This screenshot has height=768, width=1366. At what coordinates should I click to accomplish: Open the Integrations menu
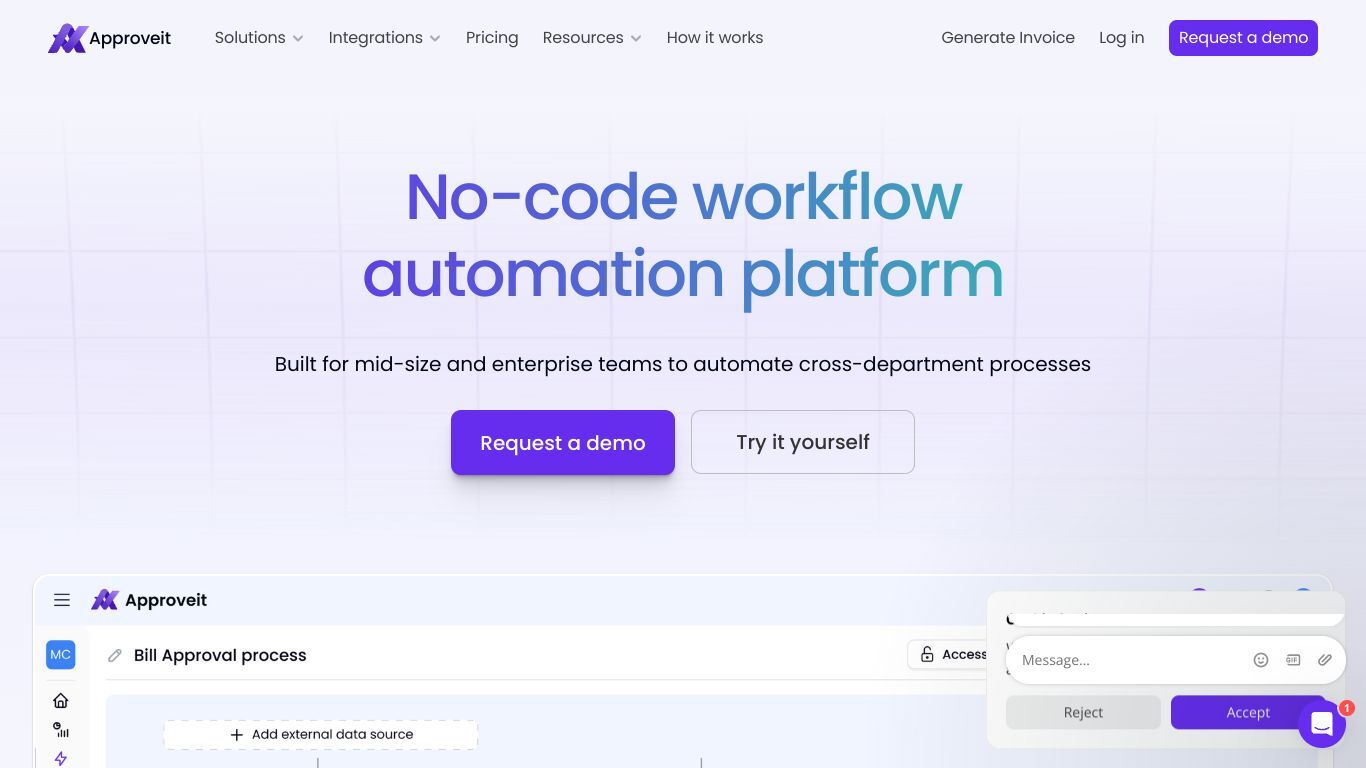coord(375,38)
